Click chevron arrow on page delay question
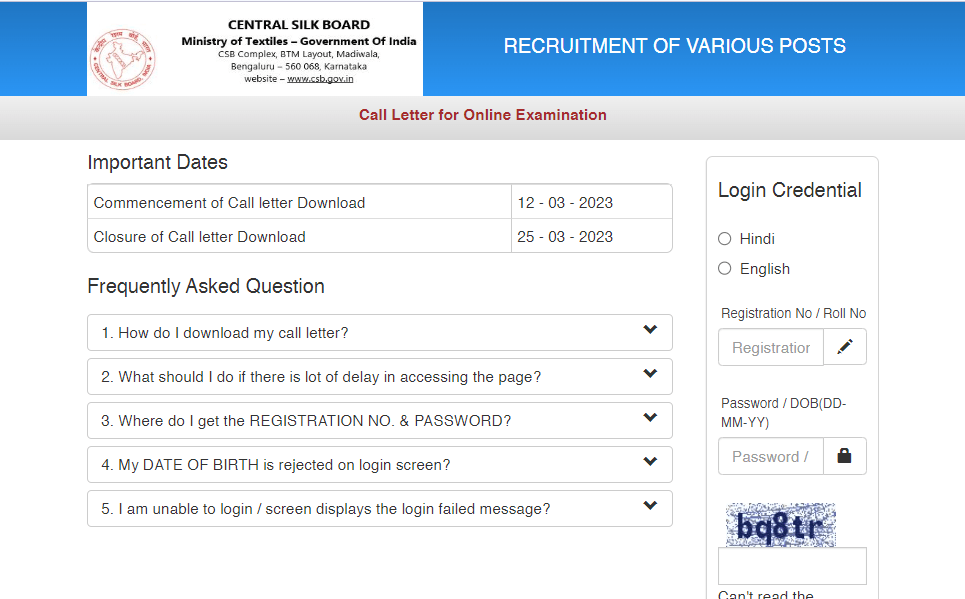 pos(650,374)
